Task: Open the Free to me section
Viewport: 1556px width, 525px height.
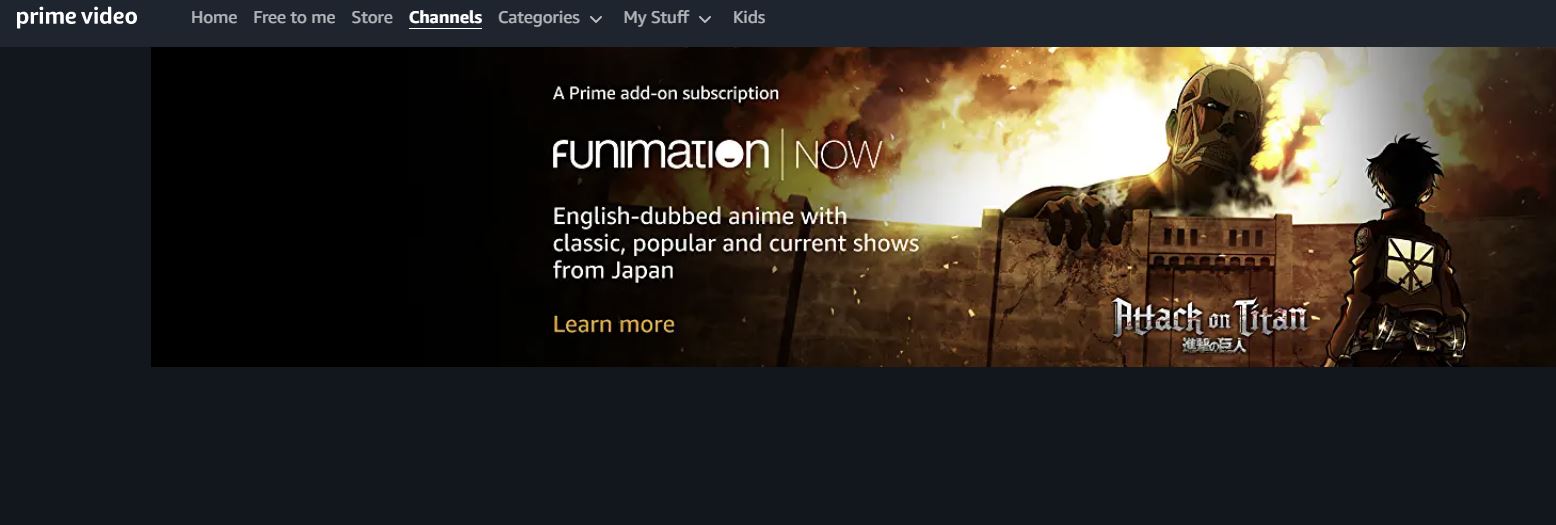Action: point(294,17)
